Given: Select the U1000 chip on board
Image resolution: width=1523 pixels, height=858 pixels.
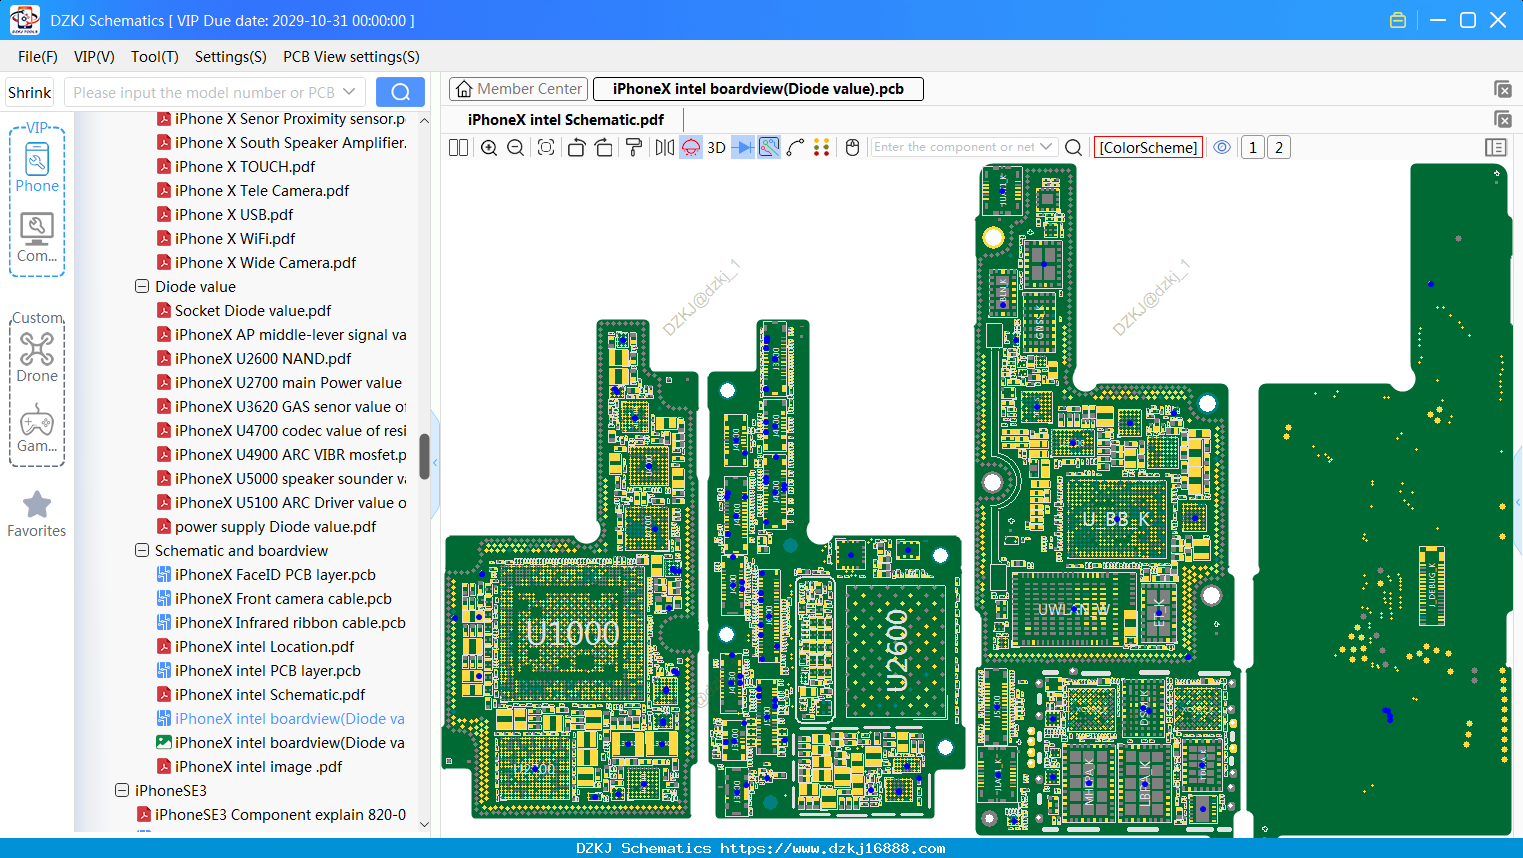Looking at the screenshot, I should (x=572, y=632).
